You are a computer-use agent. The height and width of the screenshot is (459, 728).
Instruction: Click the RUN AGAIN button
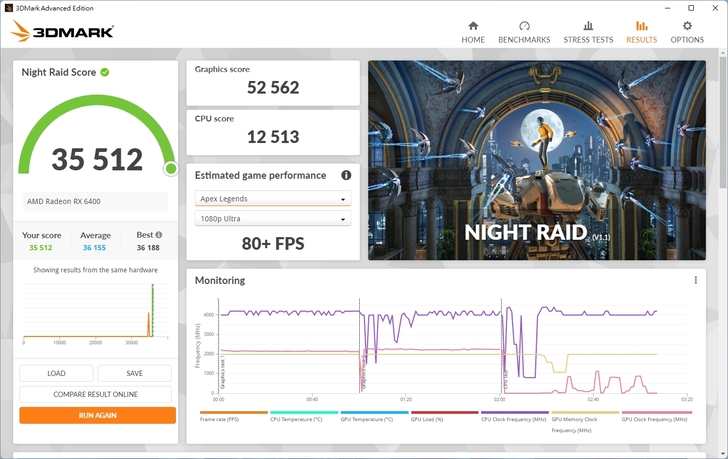(x=98, y=415)
